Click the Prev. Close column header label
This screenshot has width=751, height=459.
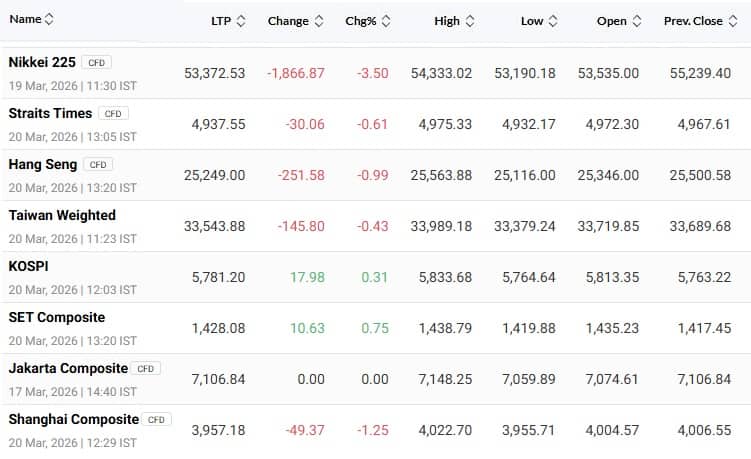coord(693,21)
